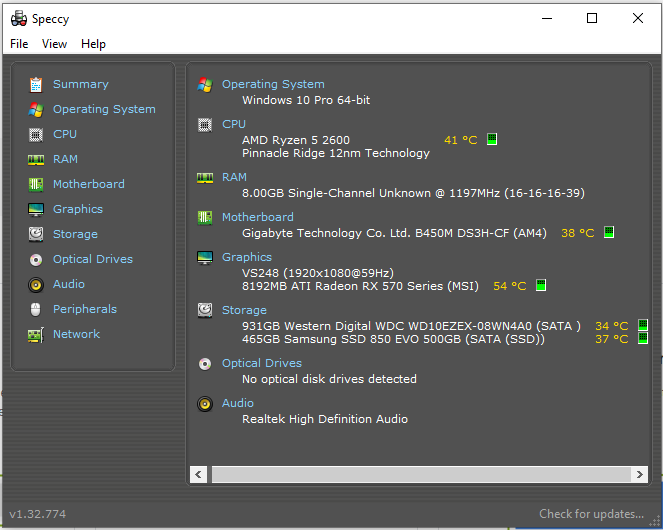This screenshot has width=663, height=530.
Task: Click the RAM stick icon in sidebar
Action: [x=36, y=159]
